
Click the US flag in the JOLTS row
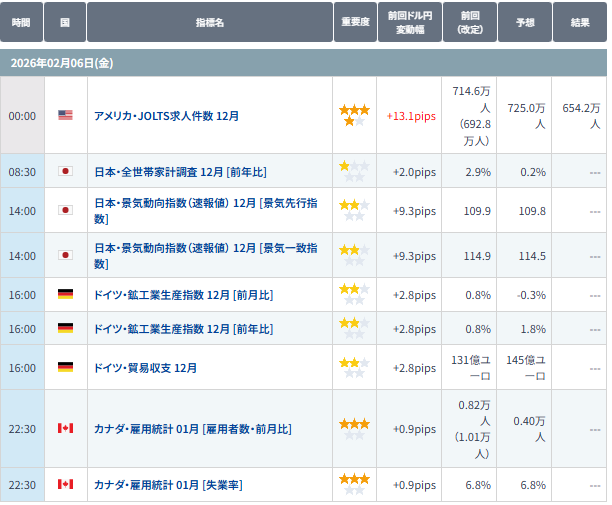click(65, 116)
